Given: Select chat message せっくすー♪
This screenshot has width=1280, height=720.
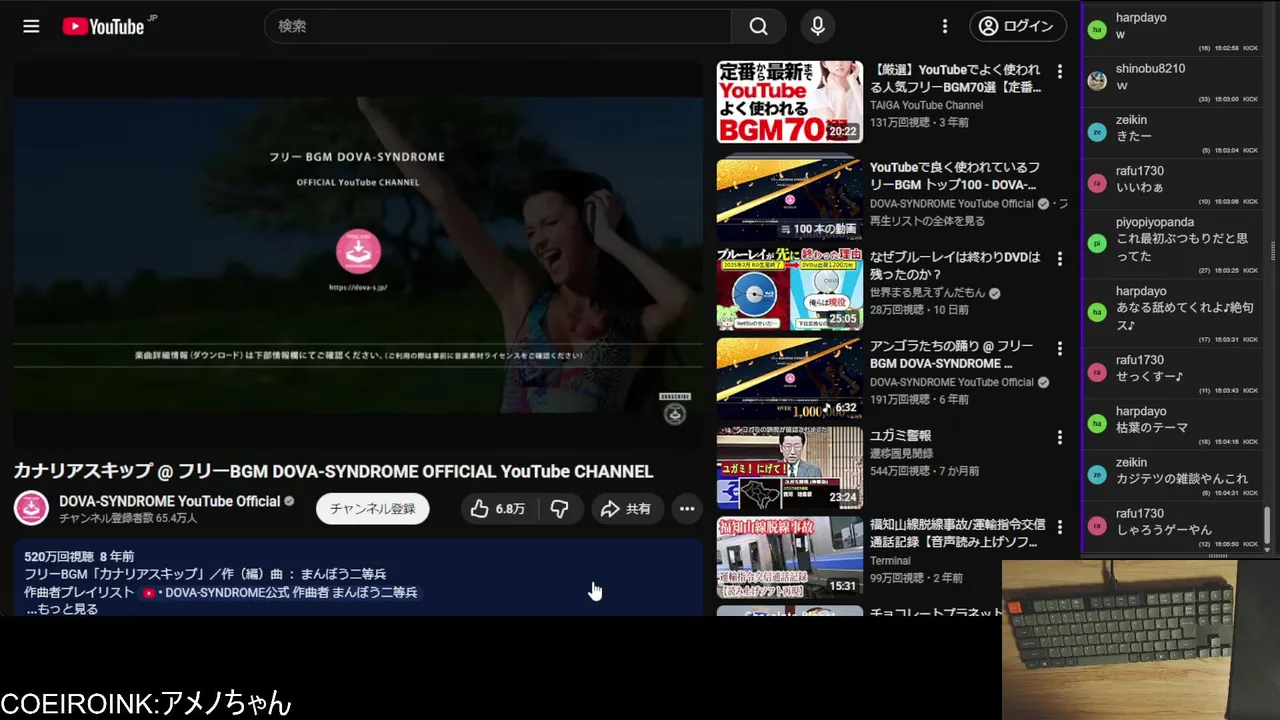Looking at the screenshot, I should 1149,376.
